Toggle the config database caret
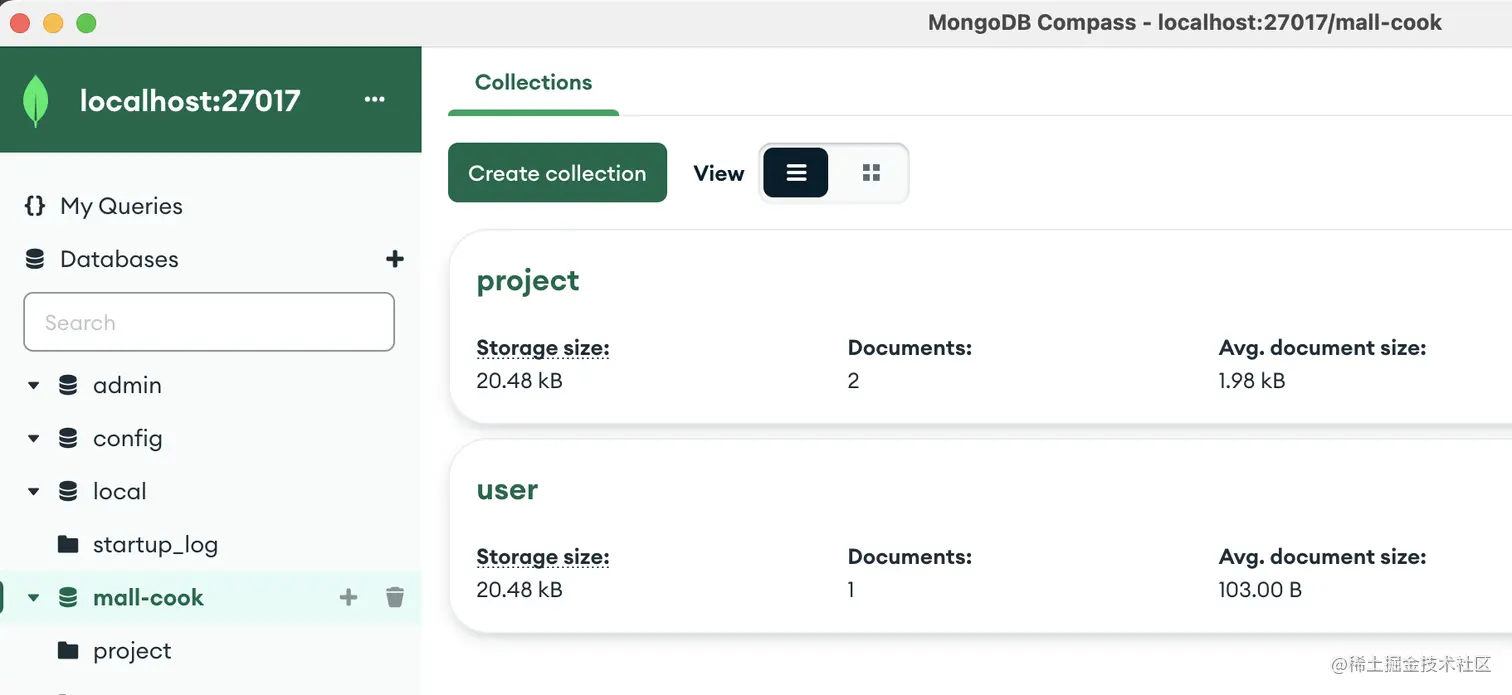This screenshot has width=1512, height=695. click(34, 438)
